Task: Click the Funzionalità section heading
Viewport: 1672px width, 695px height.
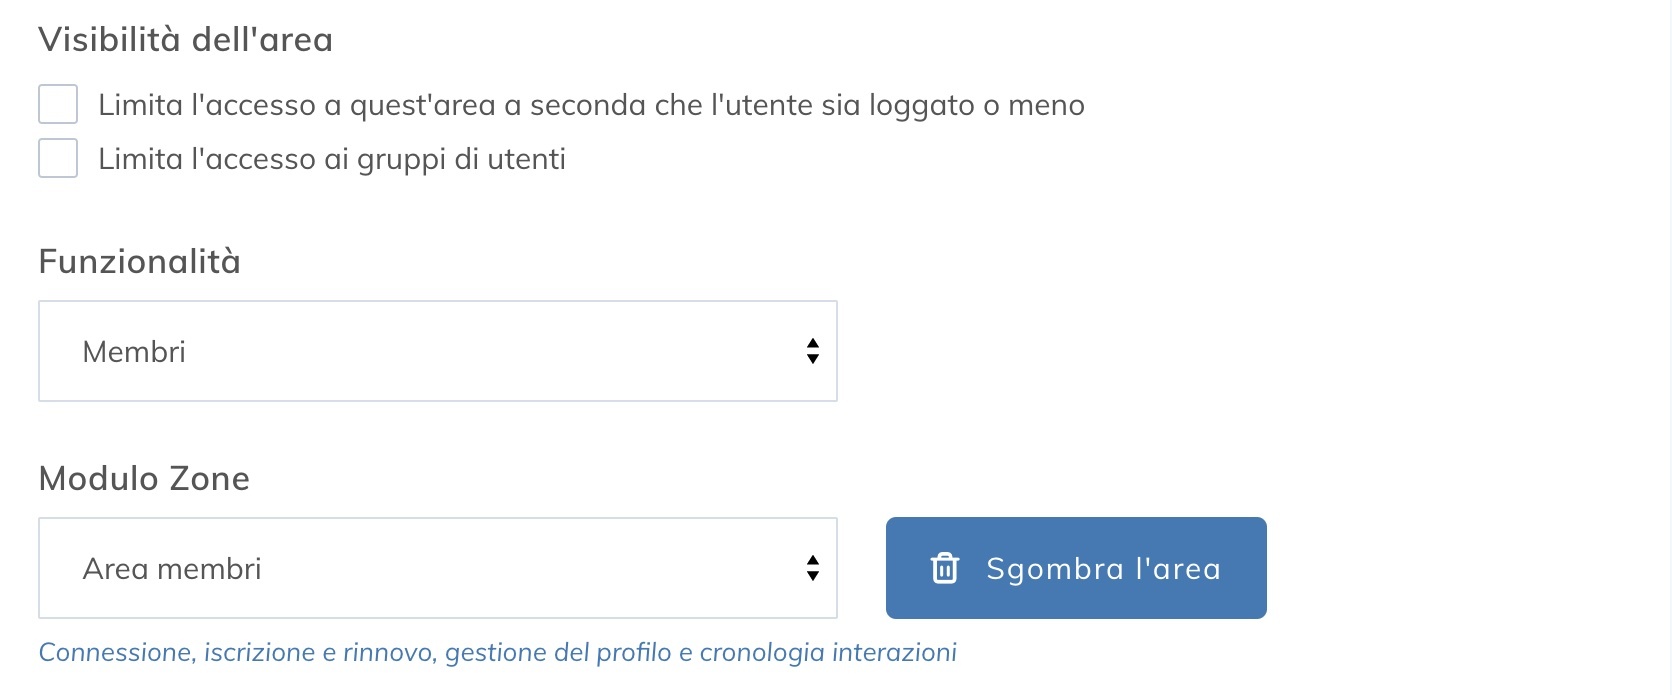Action: pos(139,261)
